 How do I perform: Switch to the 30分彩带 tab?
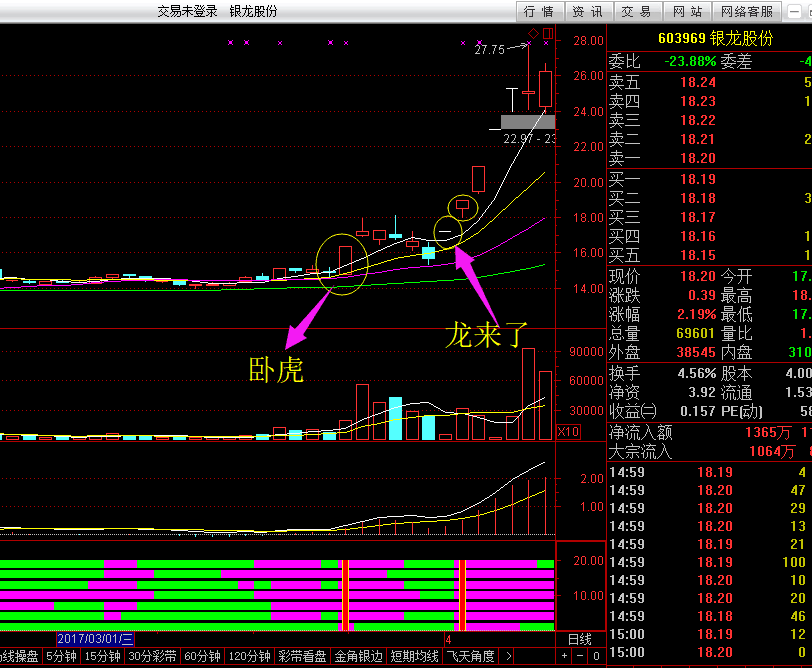click(152, 657)
